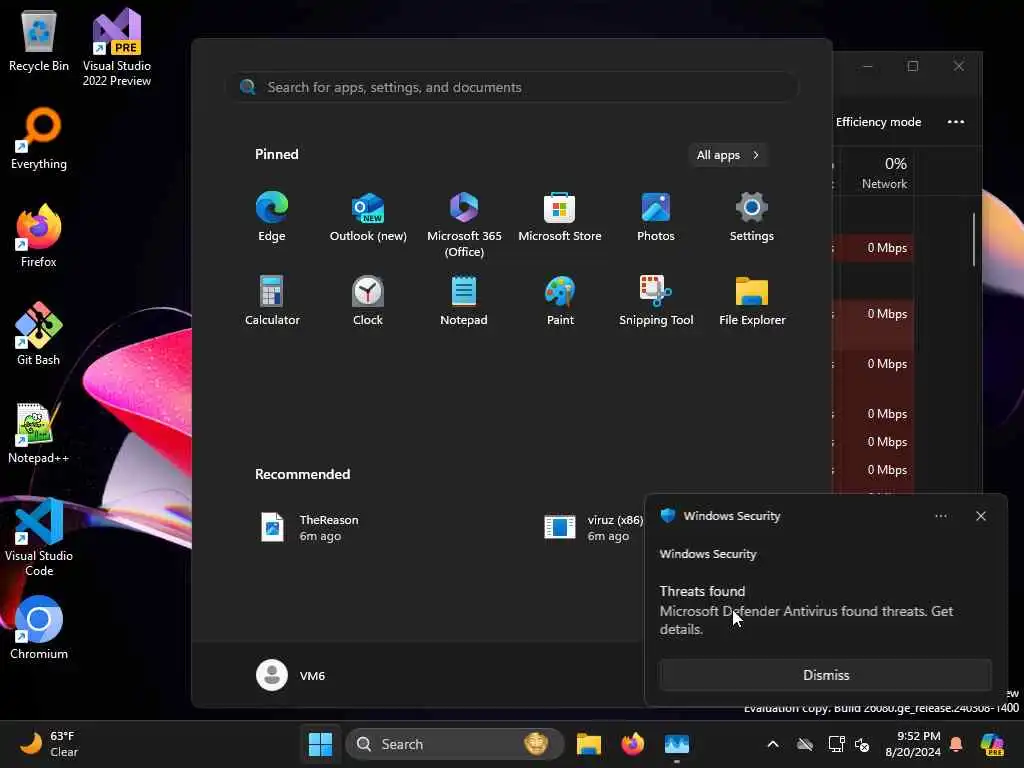Open Notepad from Start menu
The image size is (1024, 768).
[464, 301]
